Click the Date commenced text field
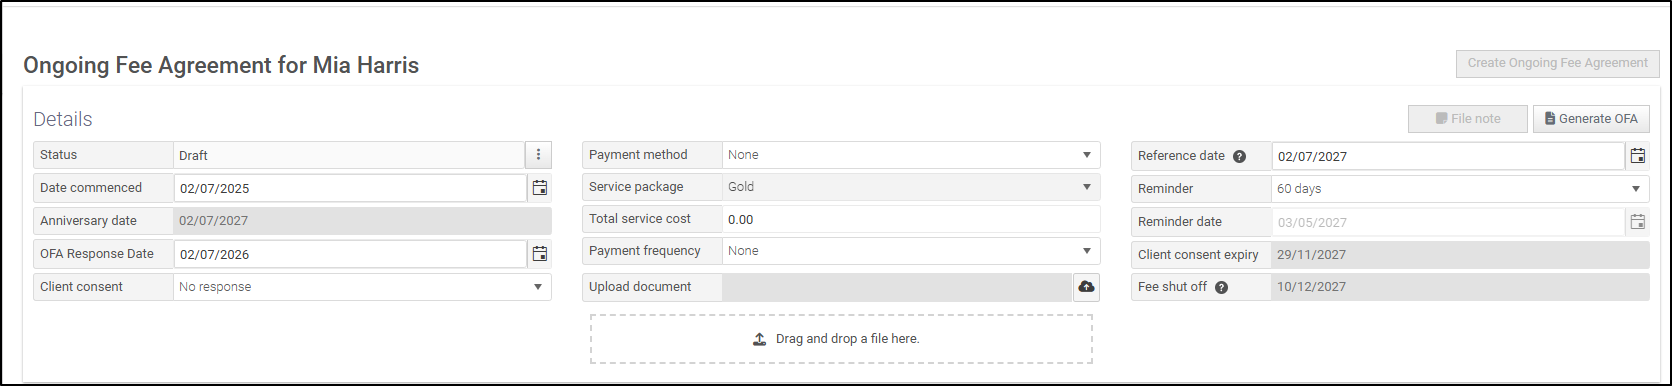1672x386 pixels. 350,188
